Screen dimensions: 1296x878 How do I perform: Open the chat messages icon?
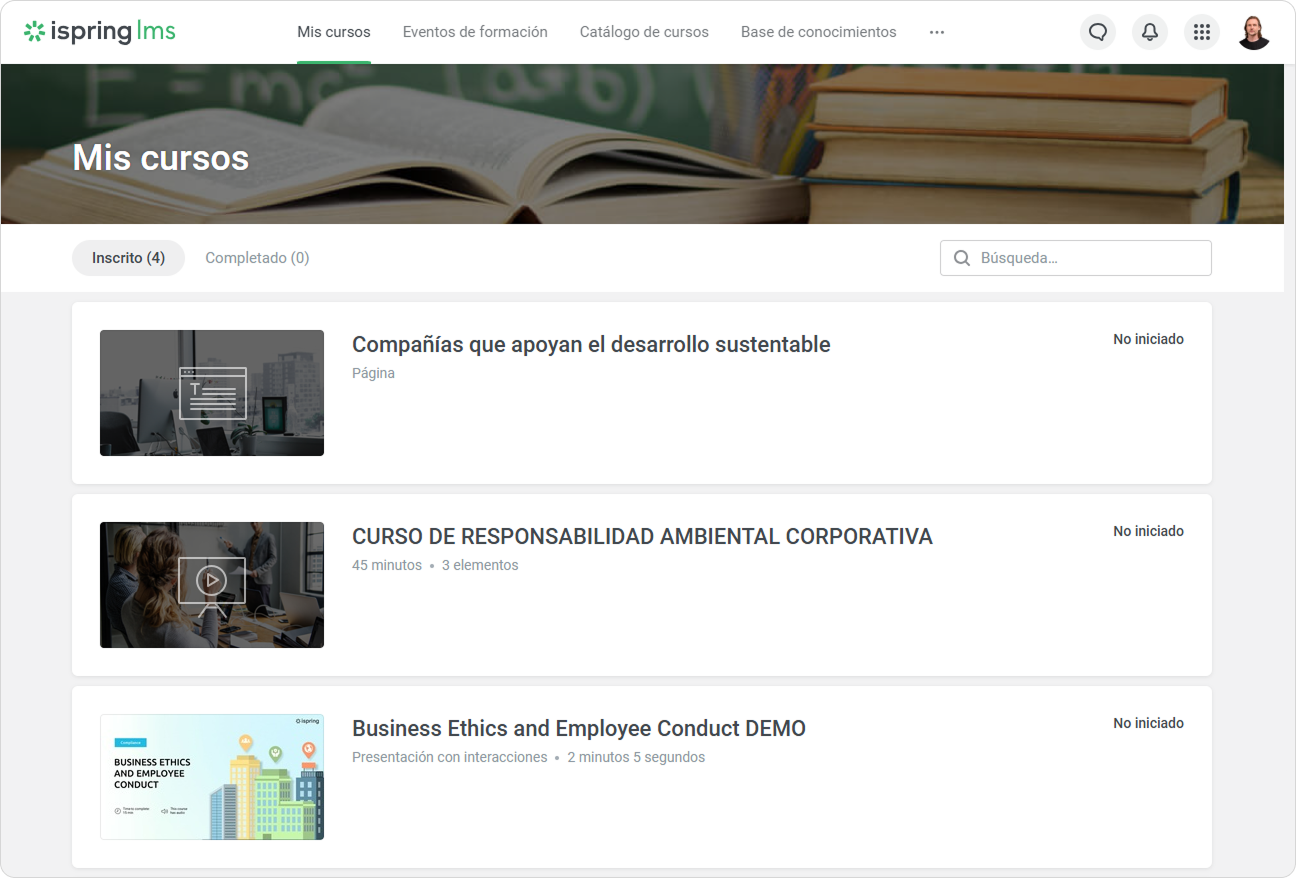[1098, 32]
